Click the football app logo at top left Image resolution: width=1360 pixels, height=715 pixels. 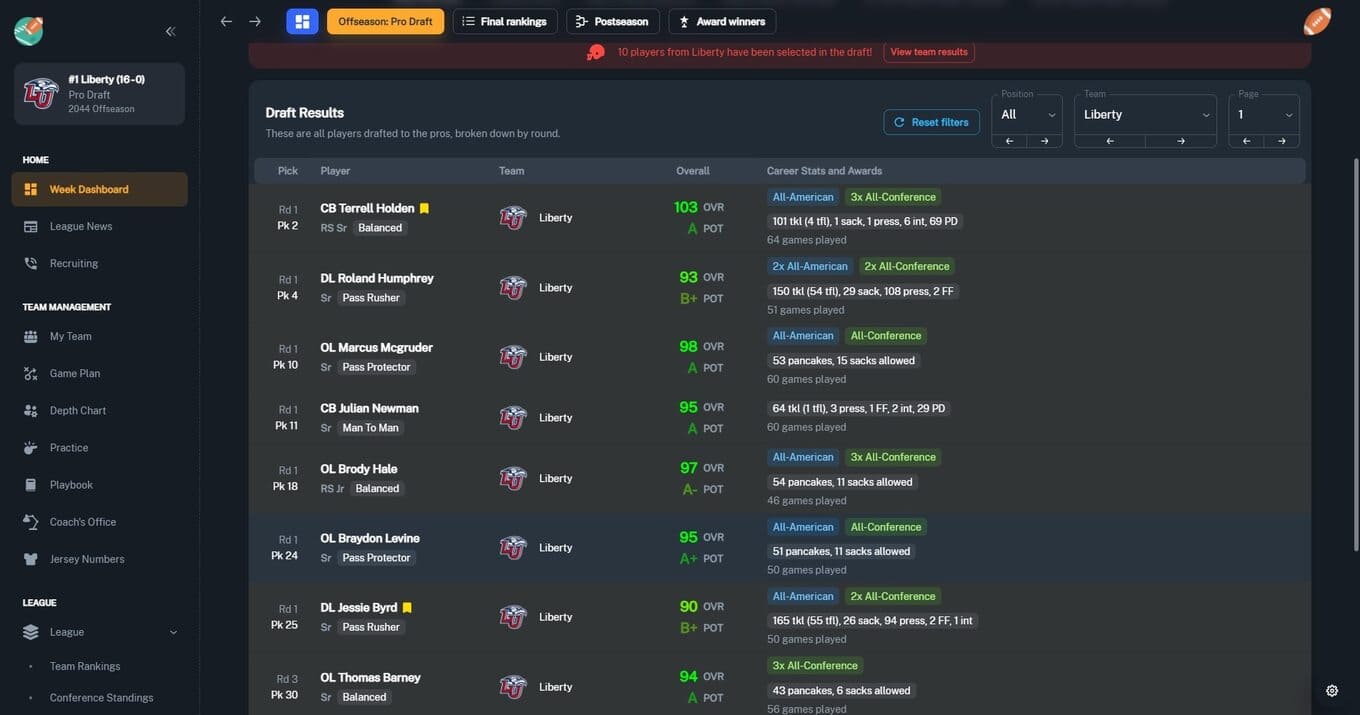point(29,31)
